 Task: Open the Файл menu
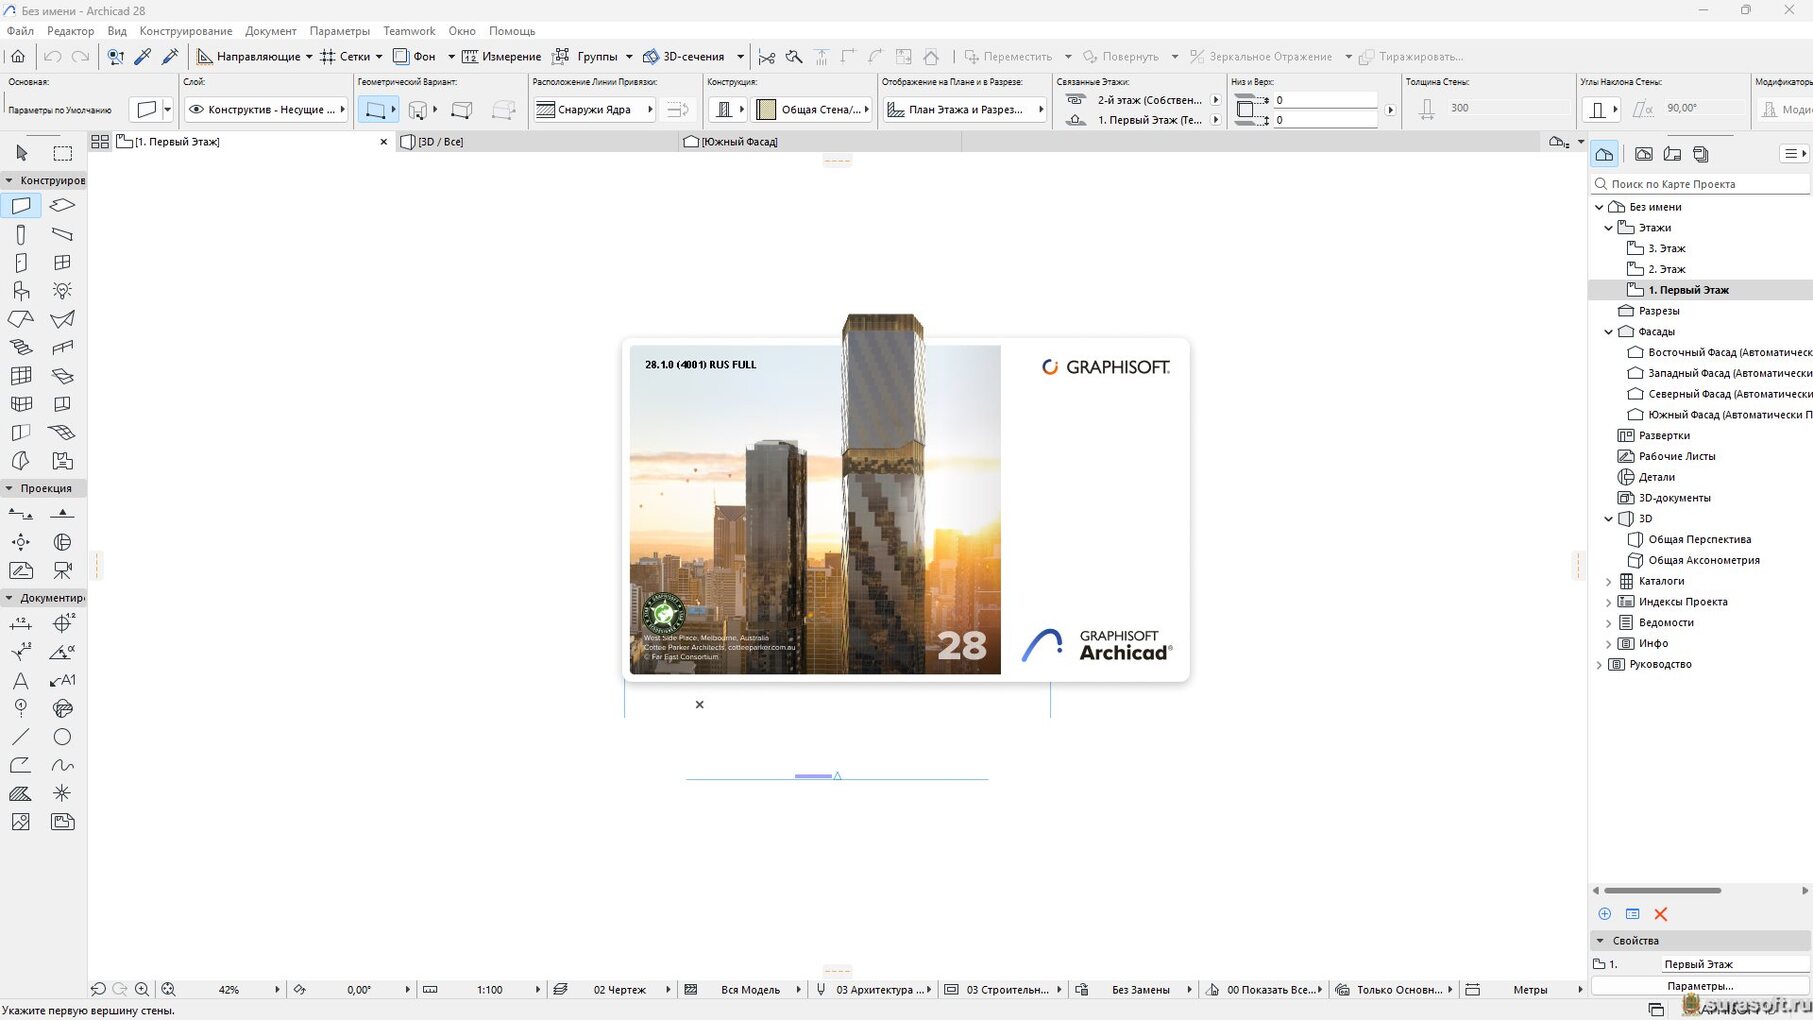pos(20,31)
